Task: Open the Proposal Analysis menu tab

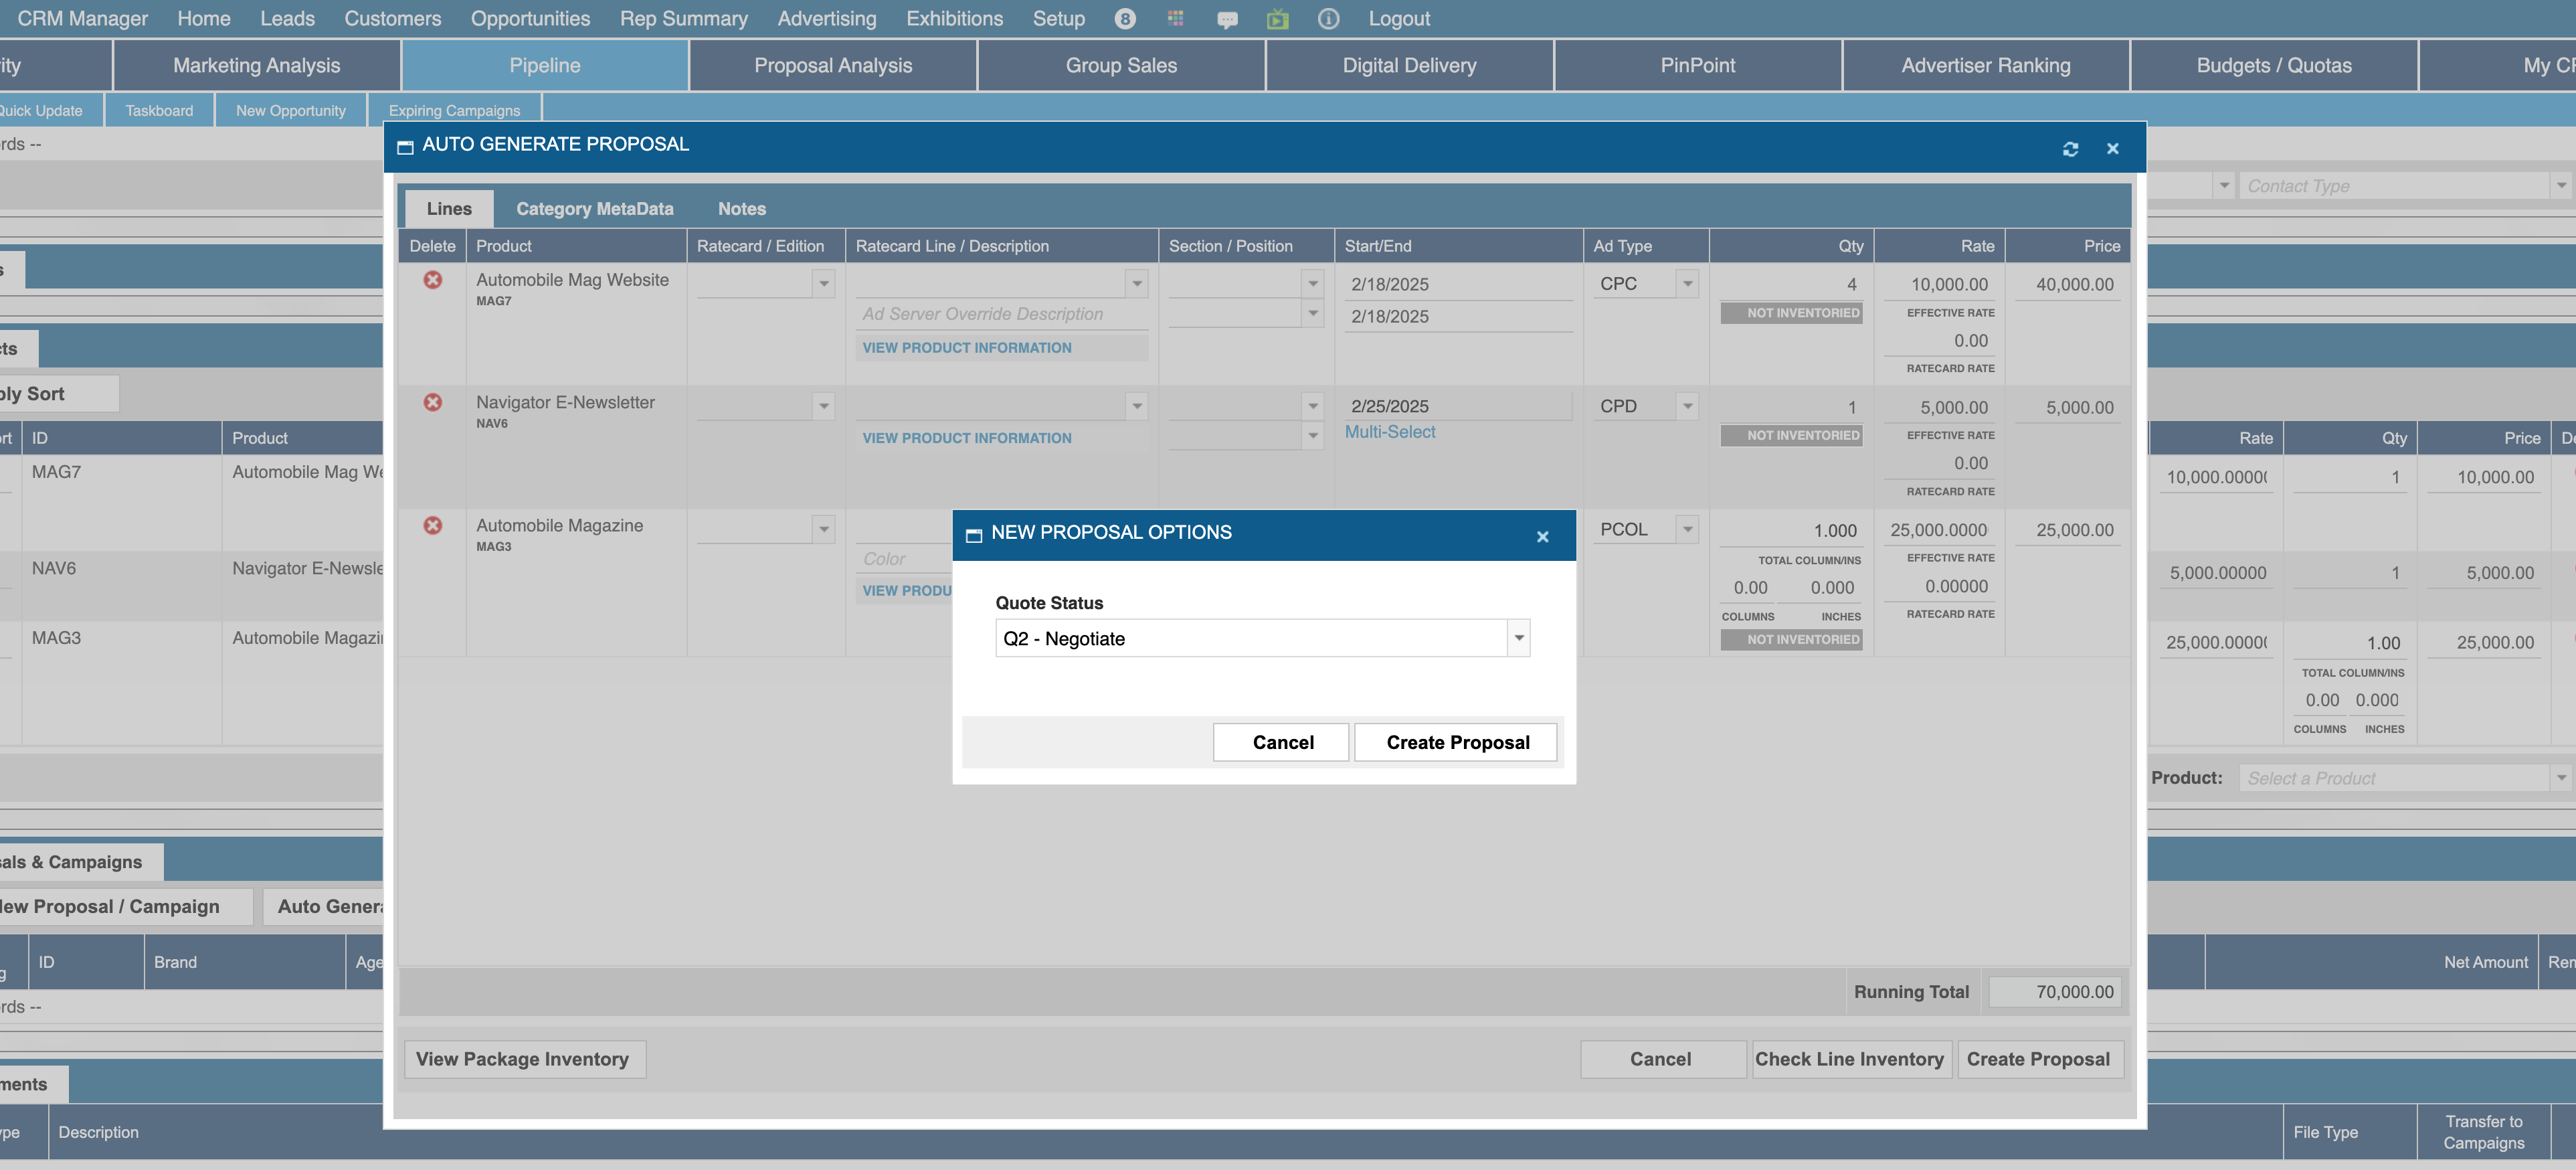Action: click(x=832, y=66)
